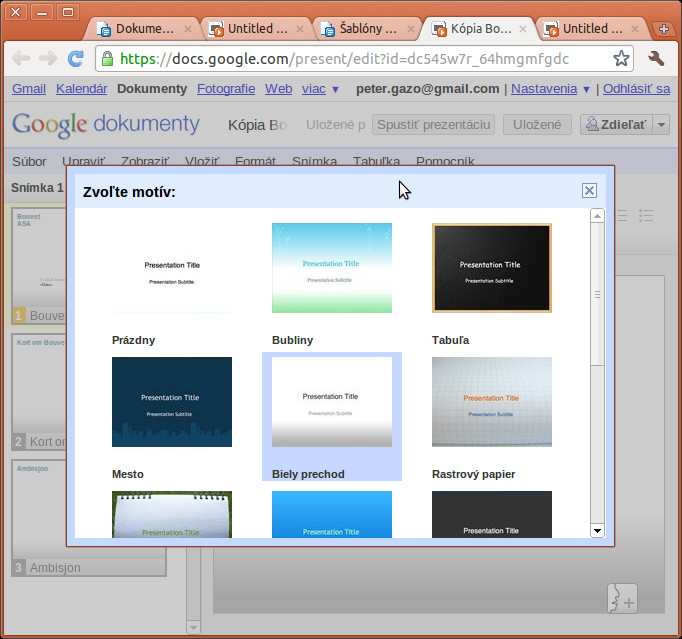The width and height of the screenshot is (682, 639).
Task: Open the Fotografie link
Action: click(x=226, y=89)
